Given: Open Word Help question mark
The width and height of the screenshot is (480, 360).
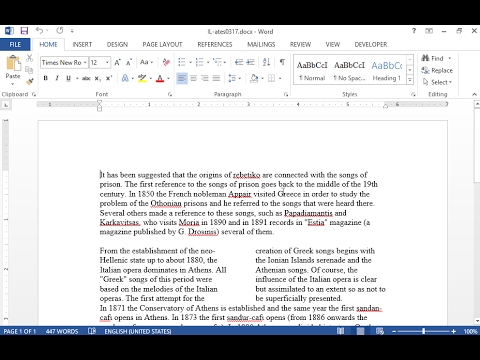Looking at the screenshot, I should [414, 31].
